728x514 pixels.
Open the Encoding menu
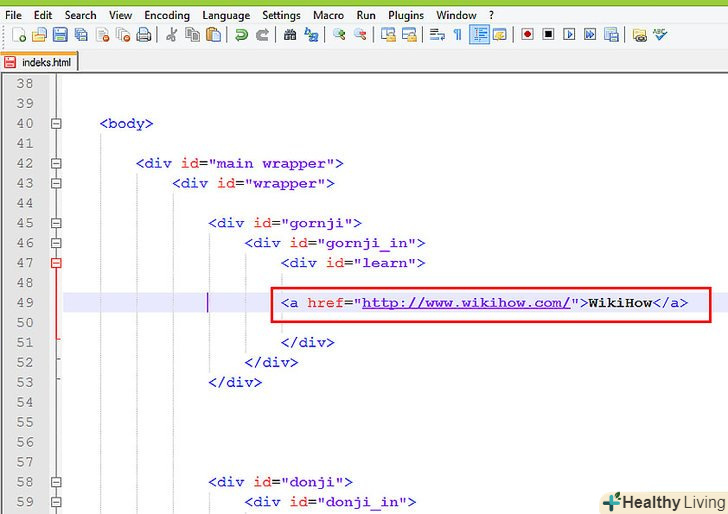(165, 15)
